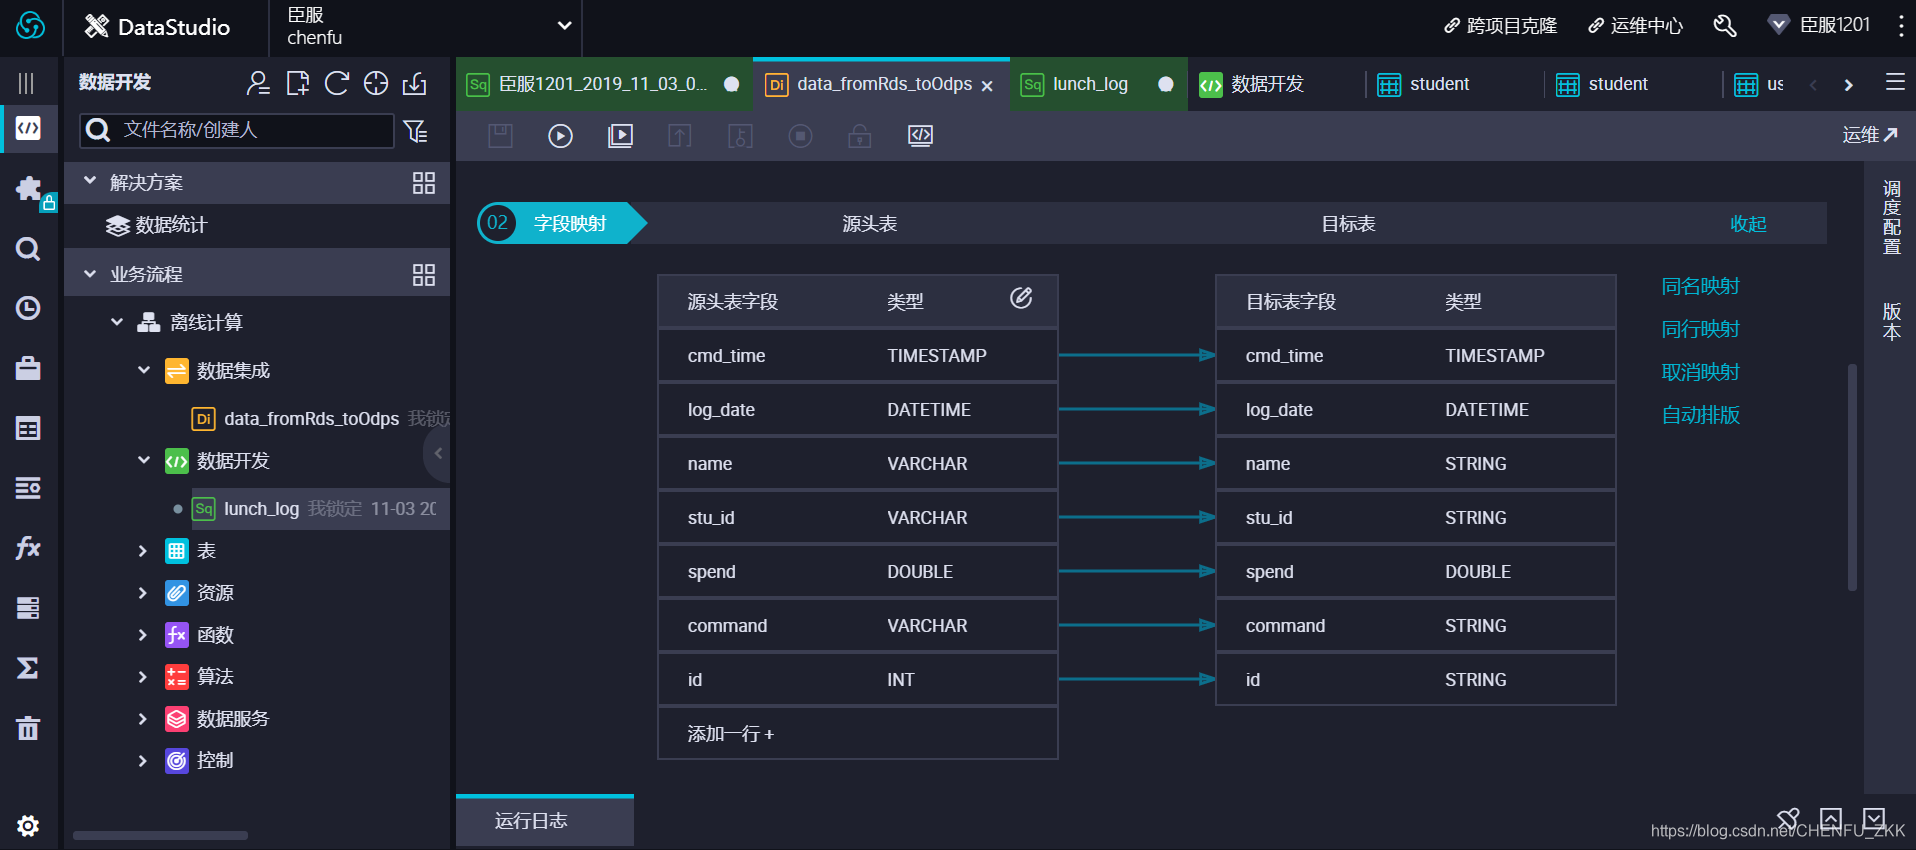This screenshot has width=1916, height=850.
Task: Click the lock icon in editor toolbar
Action: pos(860,136)
